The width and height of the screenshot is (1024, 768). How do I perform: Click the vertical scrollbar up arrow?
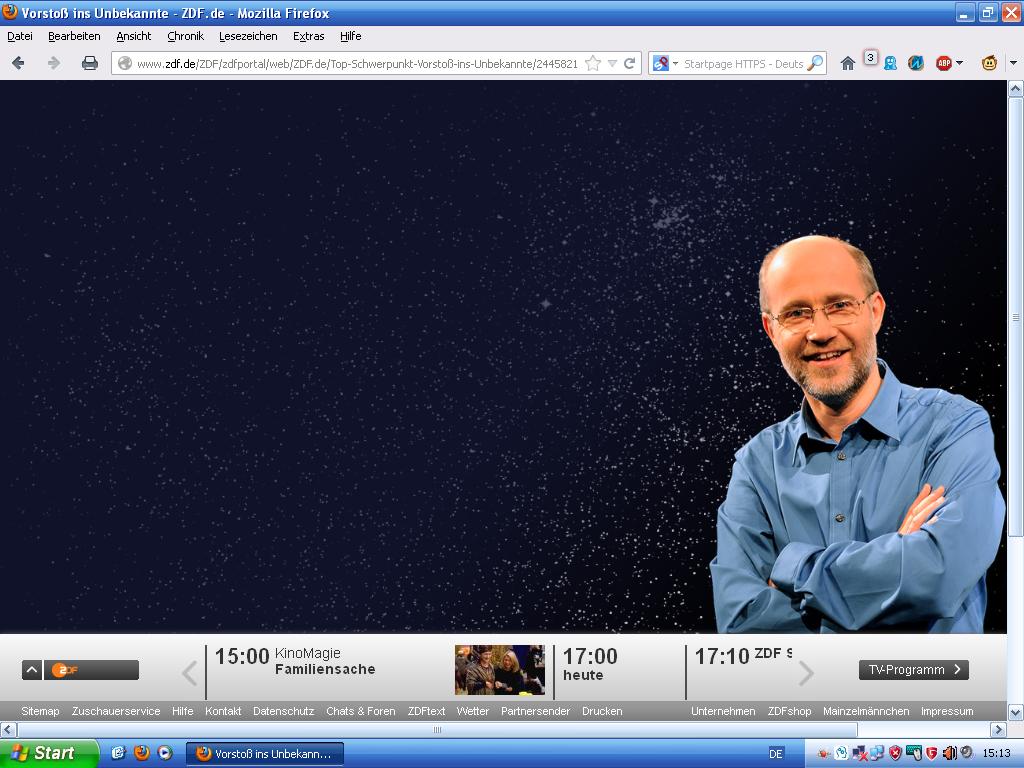click(1016, 88)
